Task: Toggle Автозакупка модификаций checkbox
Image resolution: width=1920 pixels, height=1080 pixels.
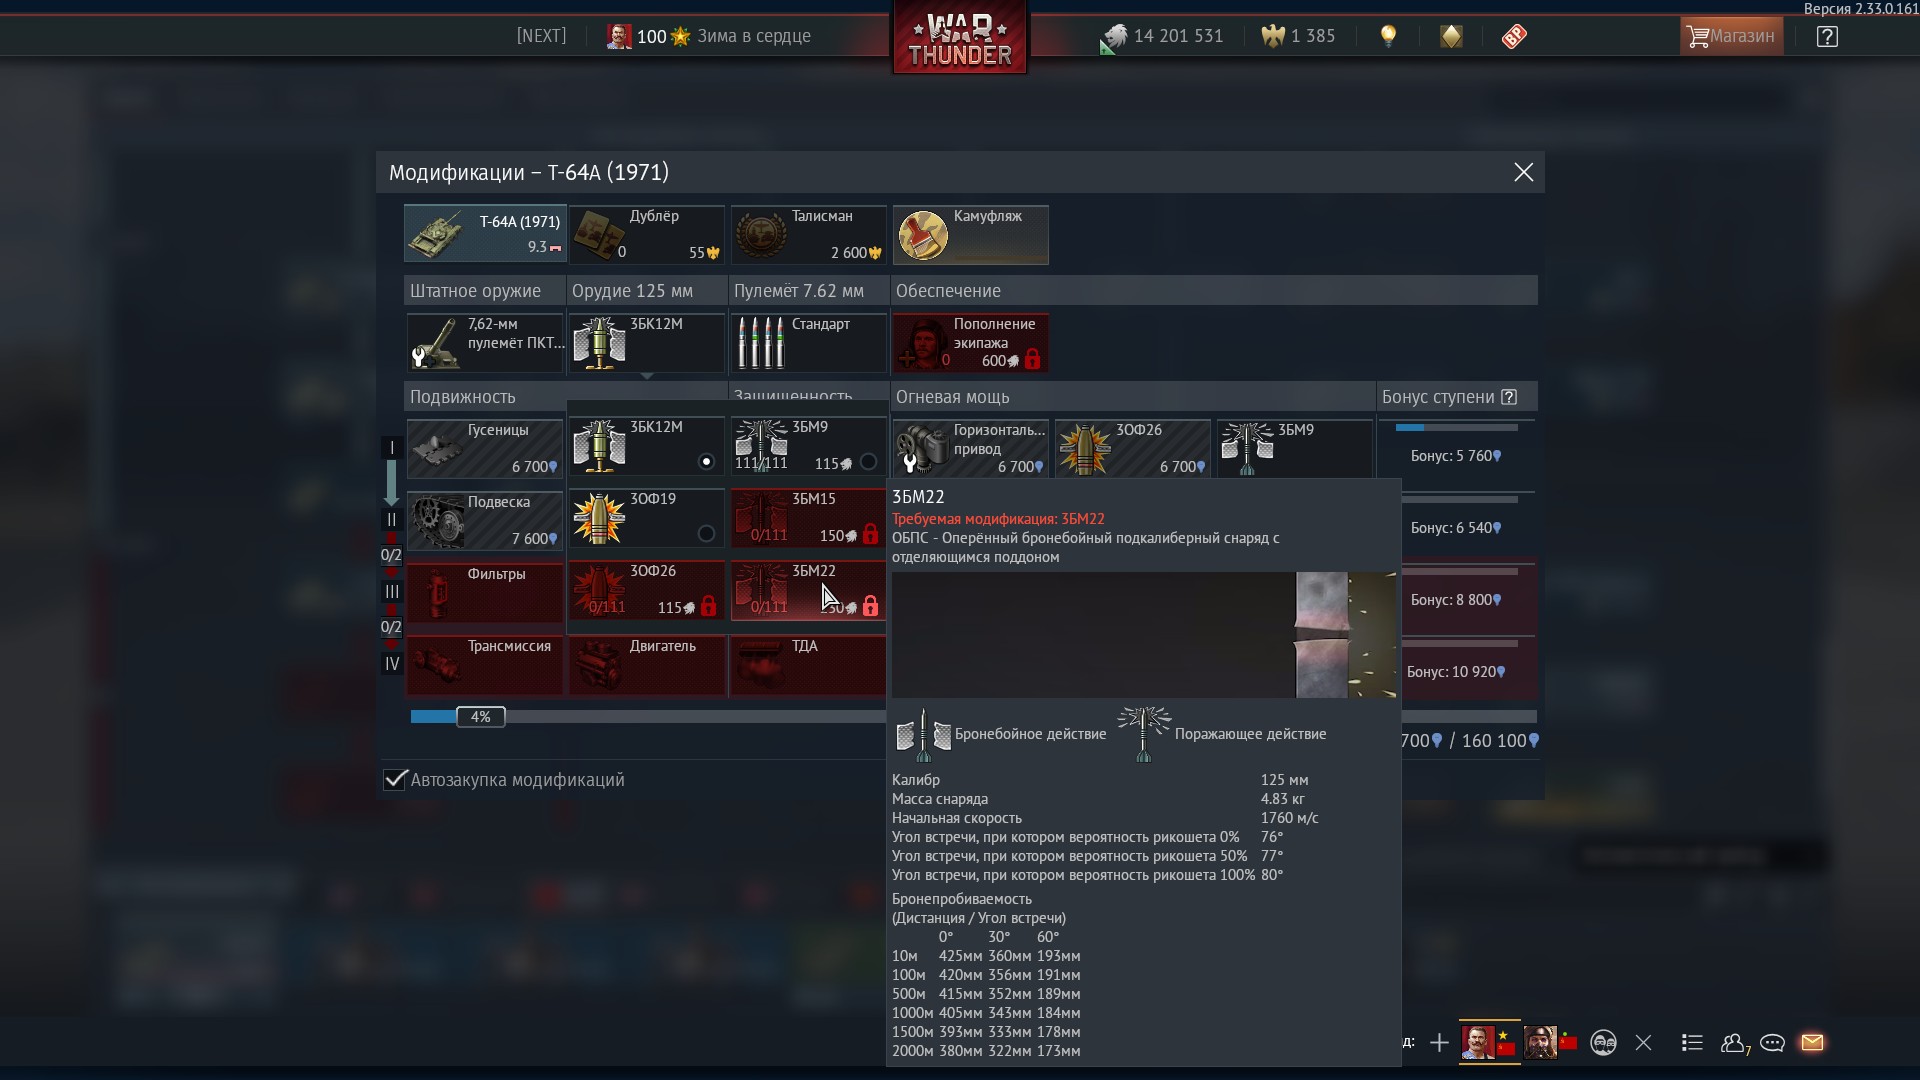Action: coord(396,779)
